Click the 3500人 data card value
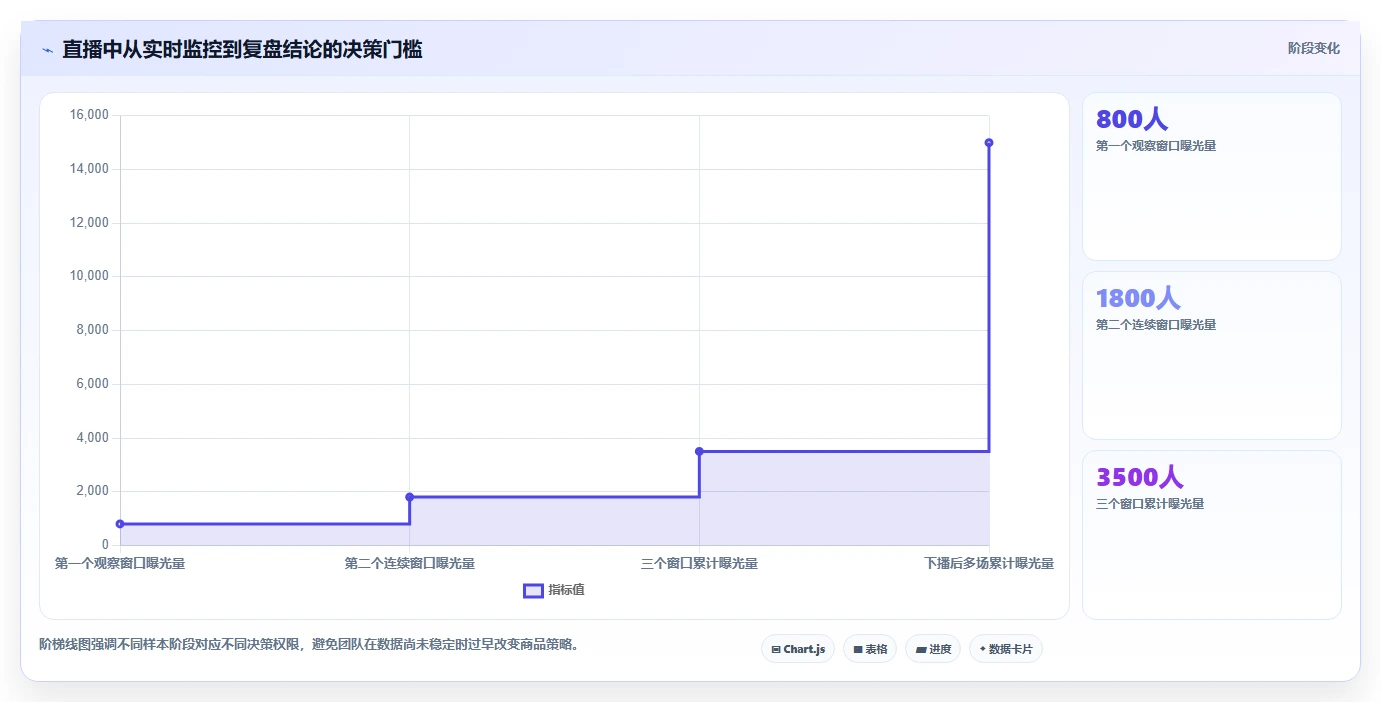Viewport: 1381px width, 702px height. (x=1139, y=477)
